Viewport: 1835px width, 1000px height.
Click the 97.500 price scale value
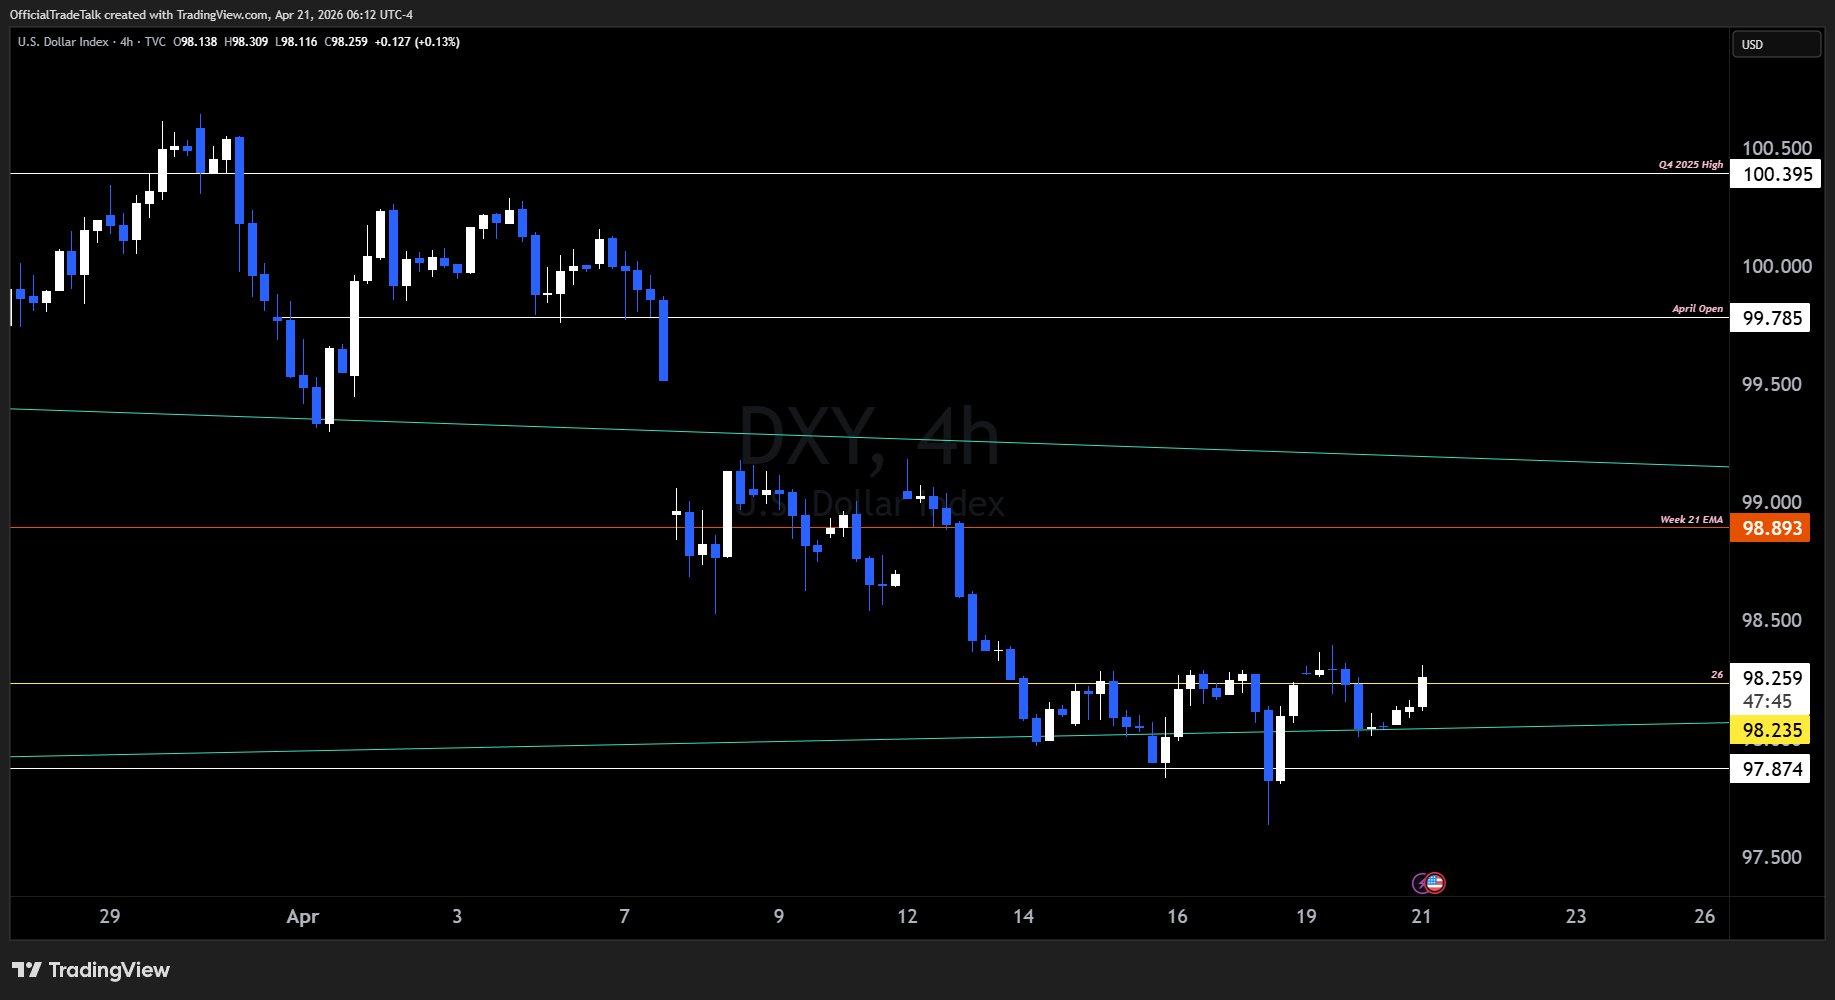(x=1772, y=857)
